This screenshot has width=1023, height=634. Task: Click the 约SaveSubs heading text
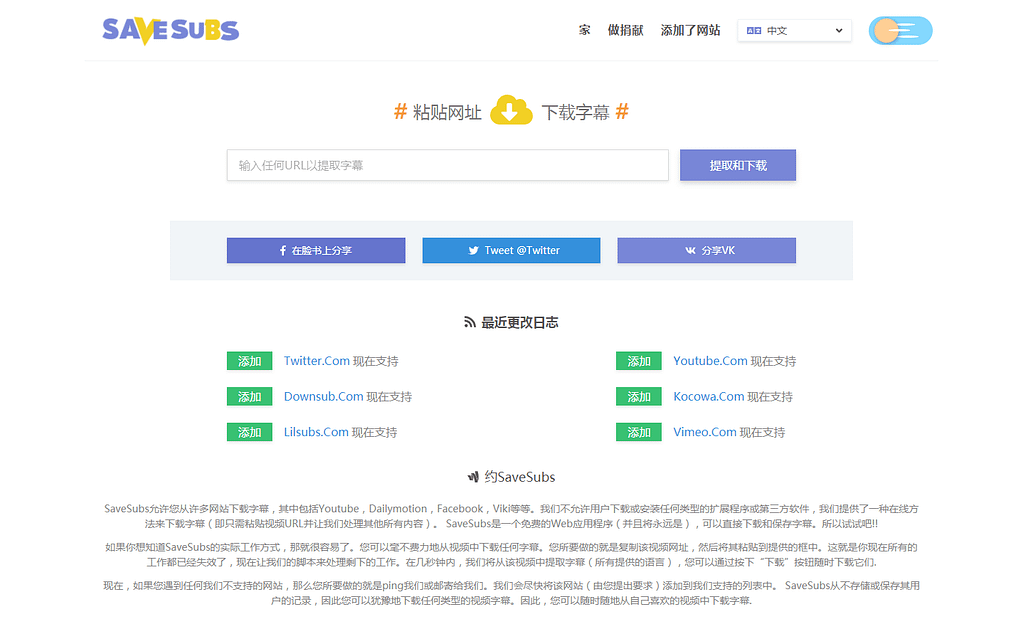tap(520, 477)
